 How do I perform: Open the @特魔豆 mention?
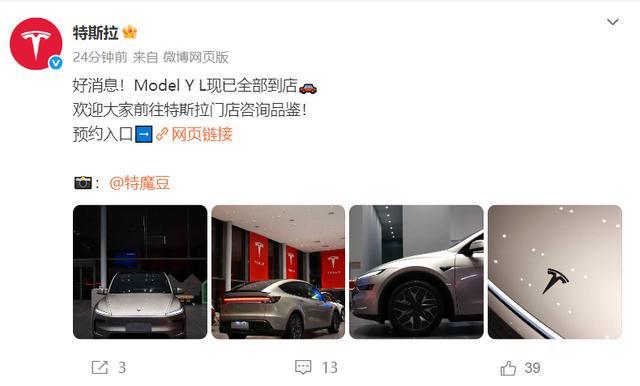[139, 183]
